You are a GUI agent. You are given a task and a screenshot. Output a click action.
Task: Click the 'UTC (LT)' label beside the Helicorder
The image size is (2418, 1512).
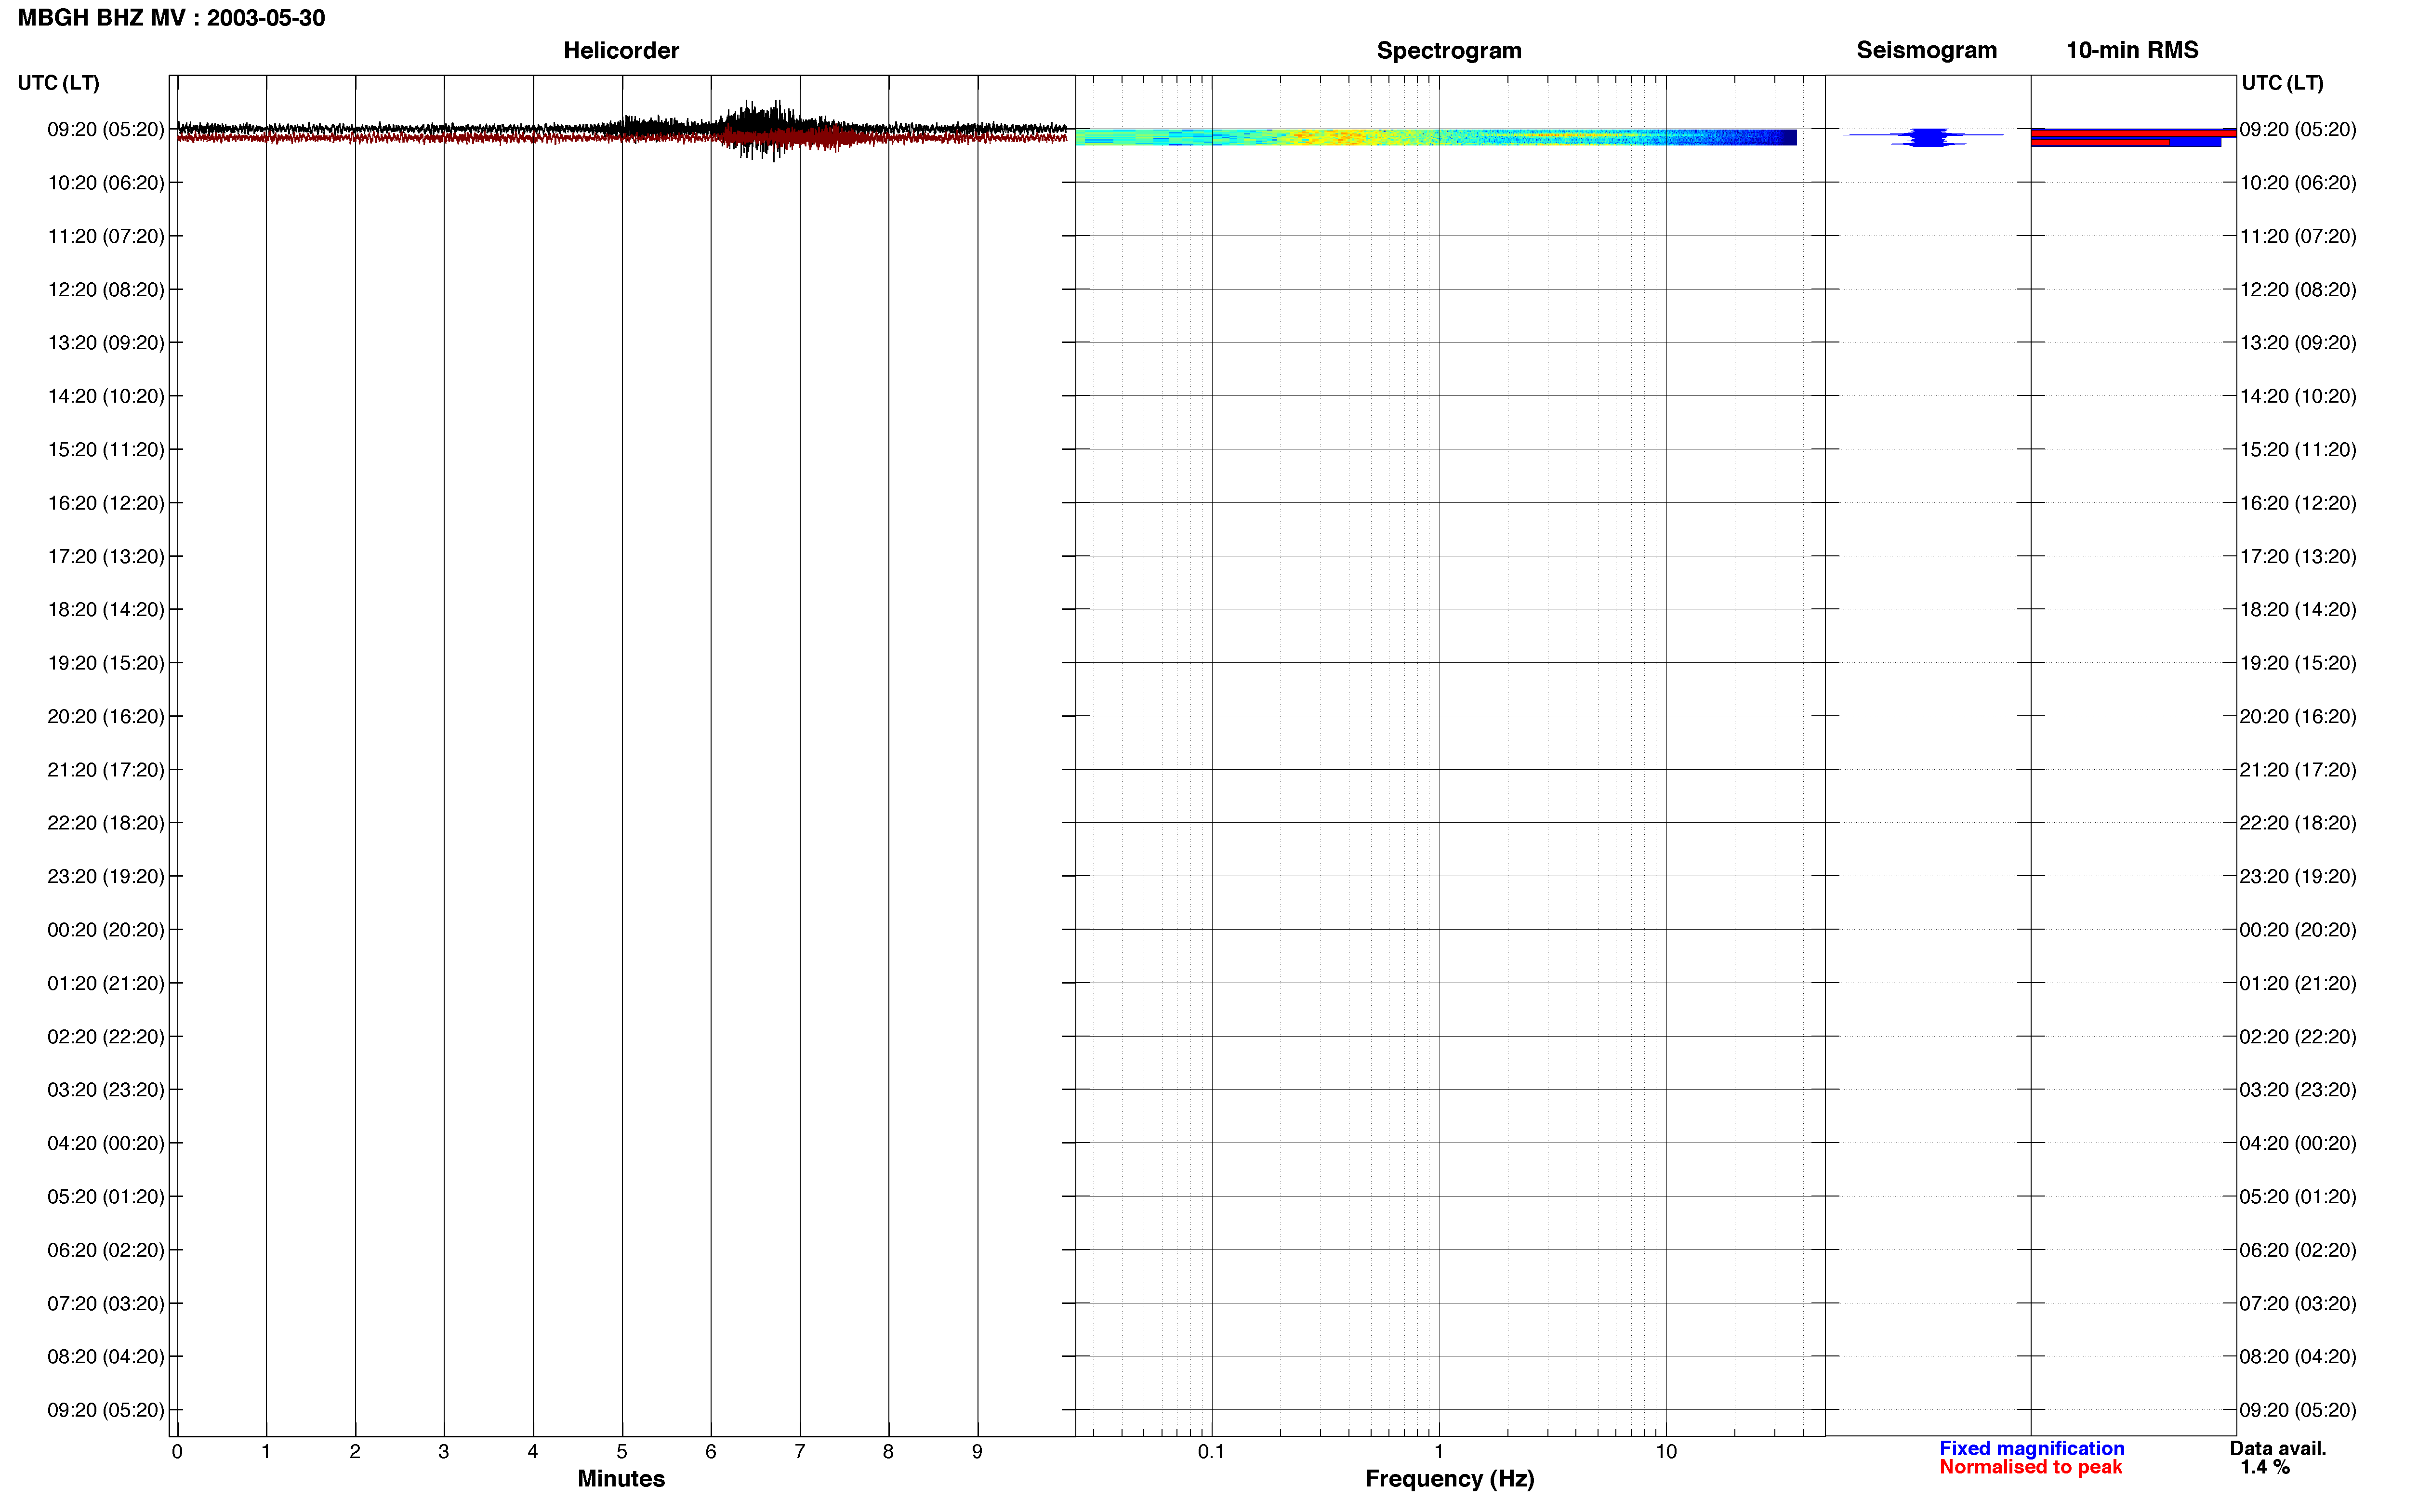59,83
